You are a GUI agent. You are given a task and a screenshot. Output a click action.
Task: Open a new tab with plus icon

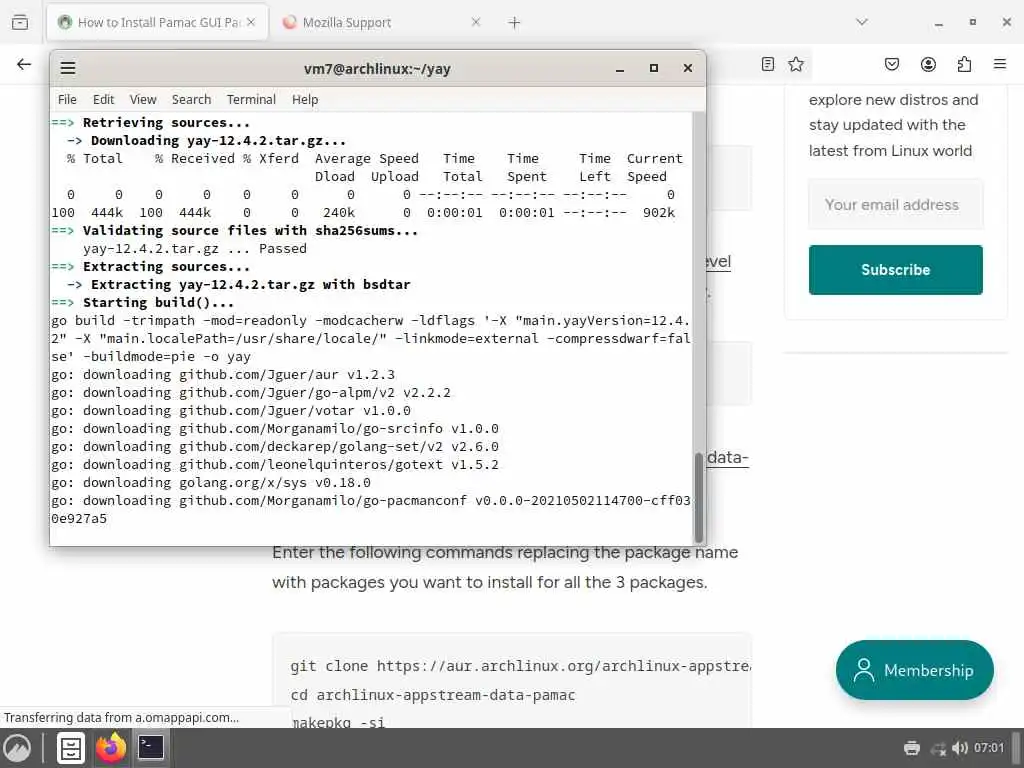coord(514,23)
